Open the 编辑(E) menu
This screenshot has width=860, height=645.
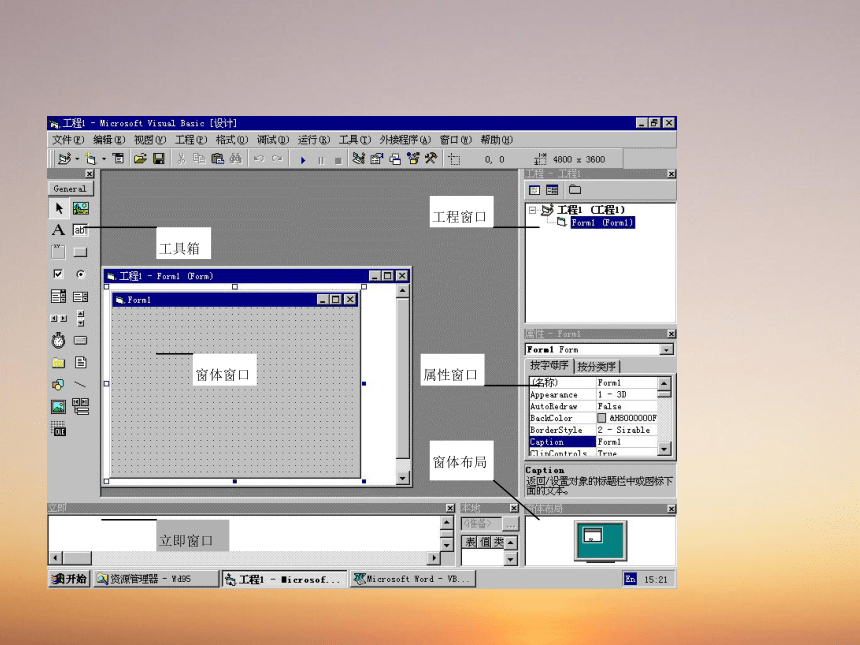click(x=109, y=140)
